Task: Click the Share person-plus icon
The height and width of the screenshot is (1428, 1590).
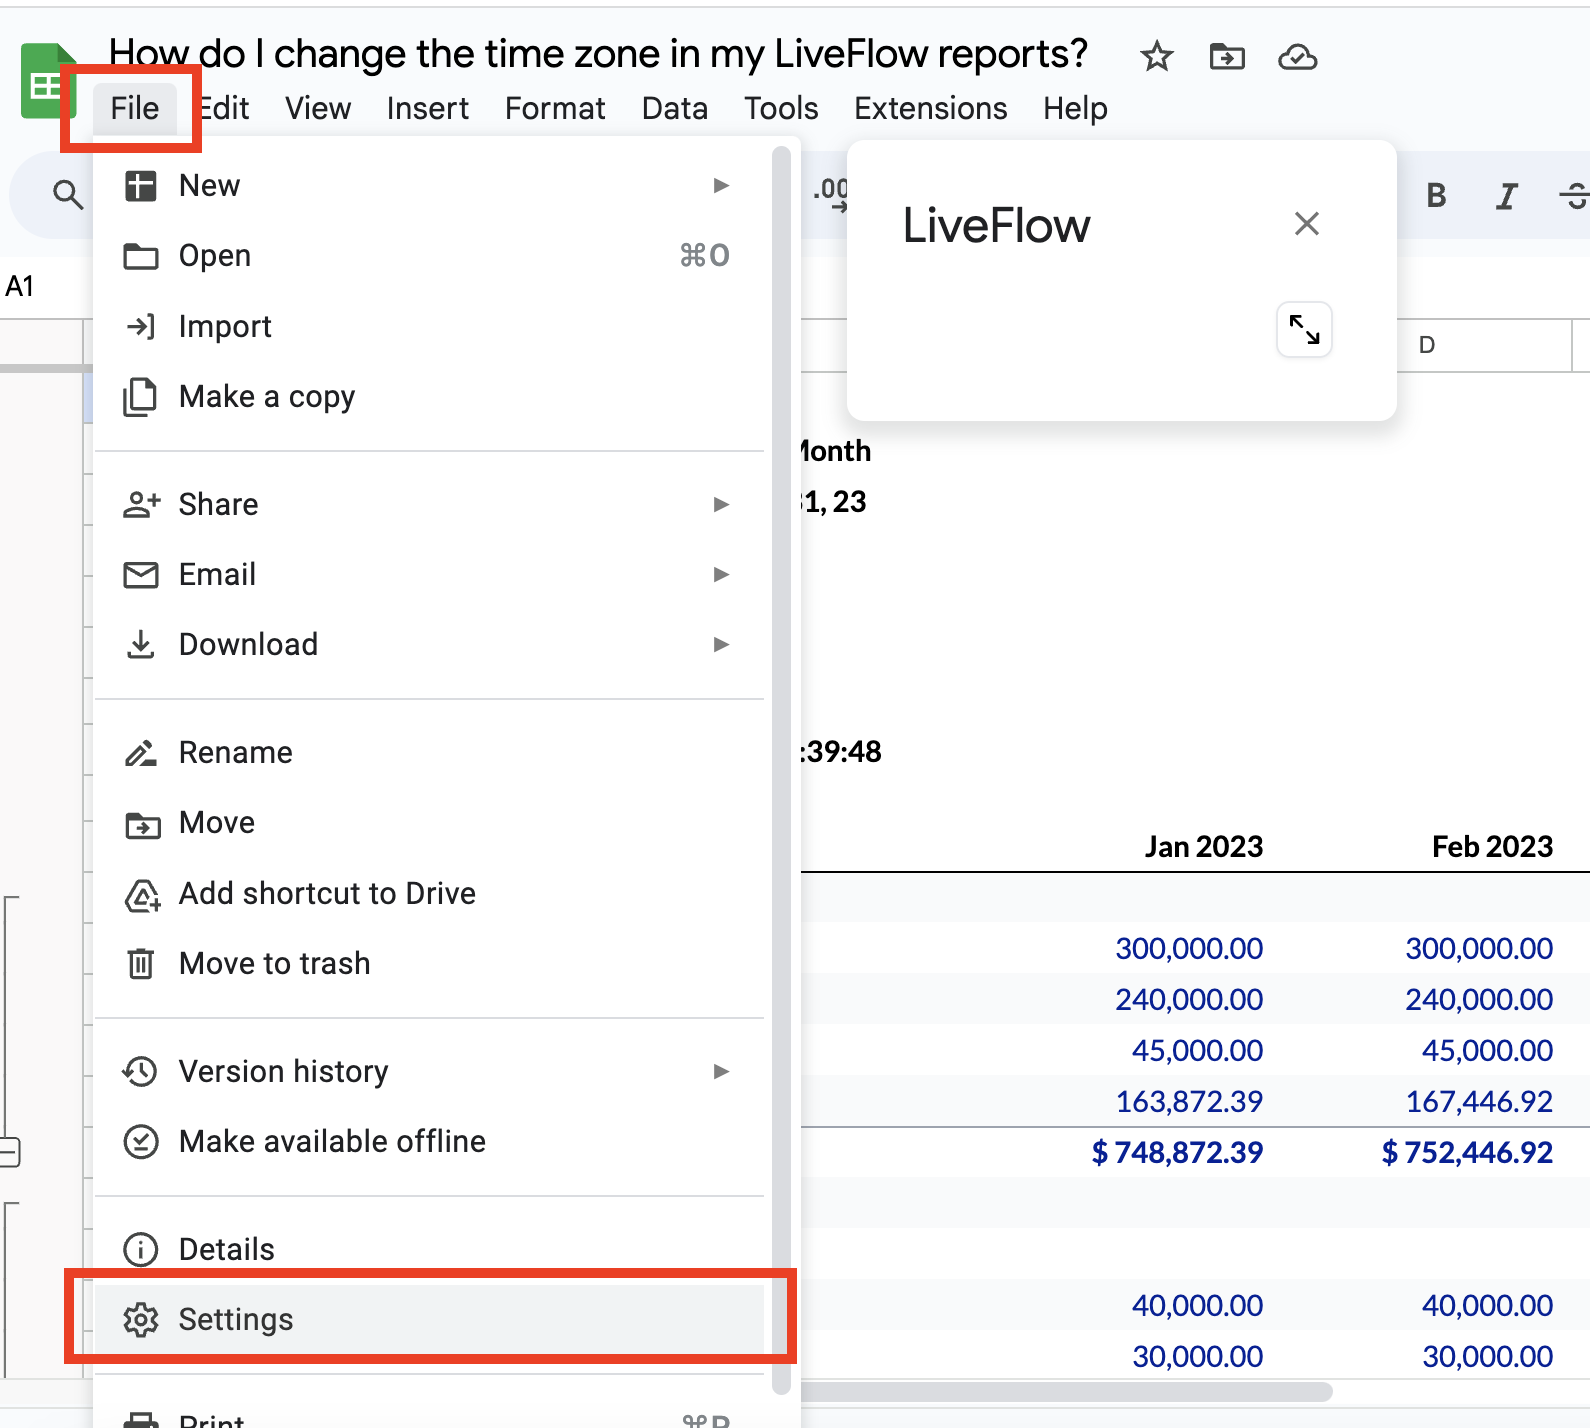Action: (141, 505)
